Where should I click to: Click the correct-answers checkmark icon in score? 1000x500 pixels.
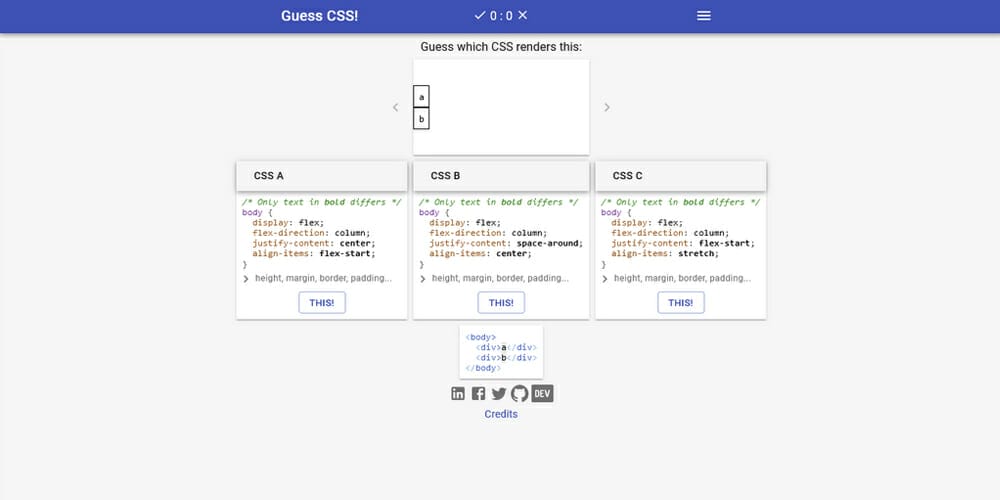[480, 15]
